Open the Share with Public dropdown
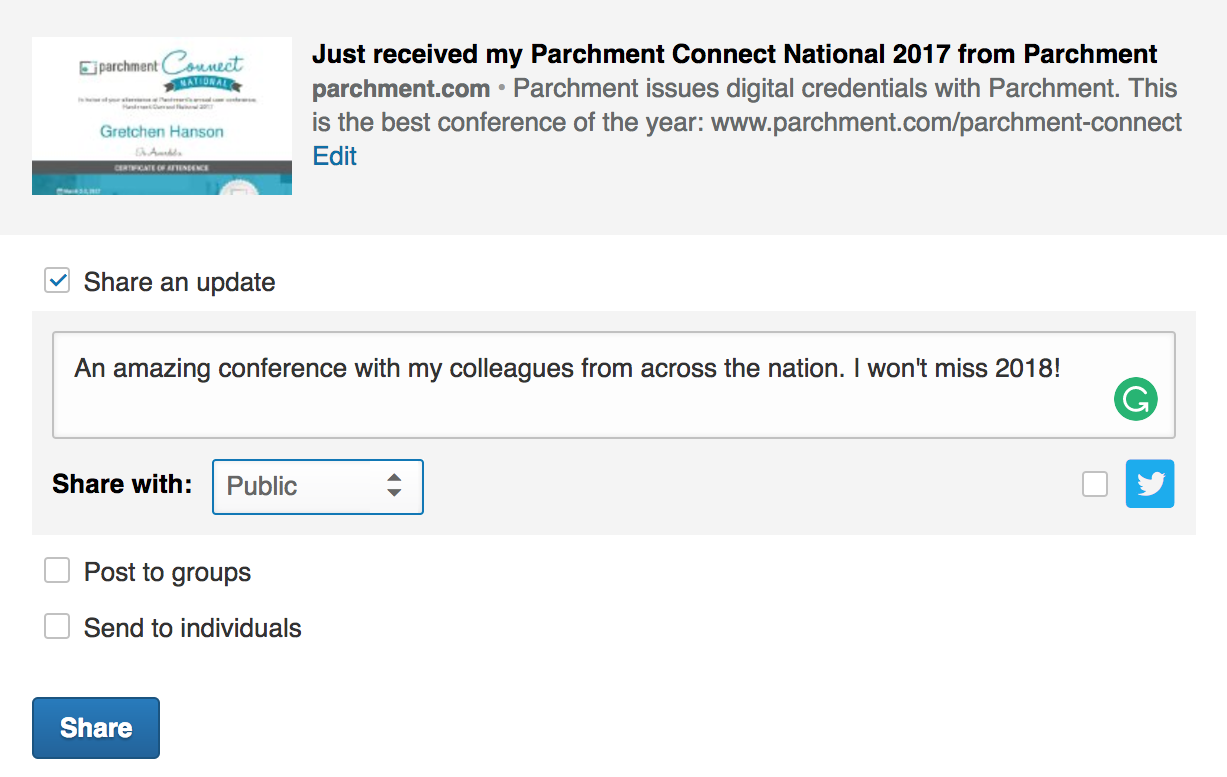 pos(317,486)
